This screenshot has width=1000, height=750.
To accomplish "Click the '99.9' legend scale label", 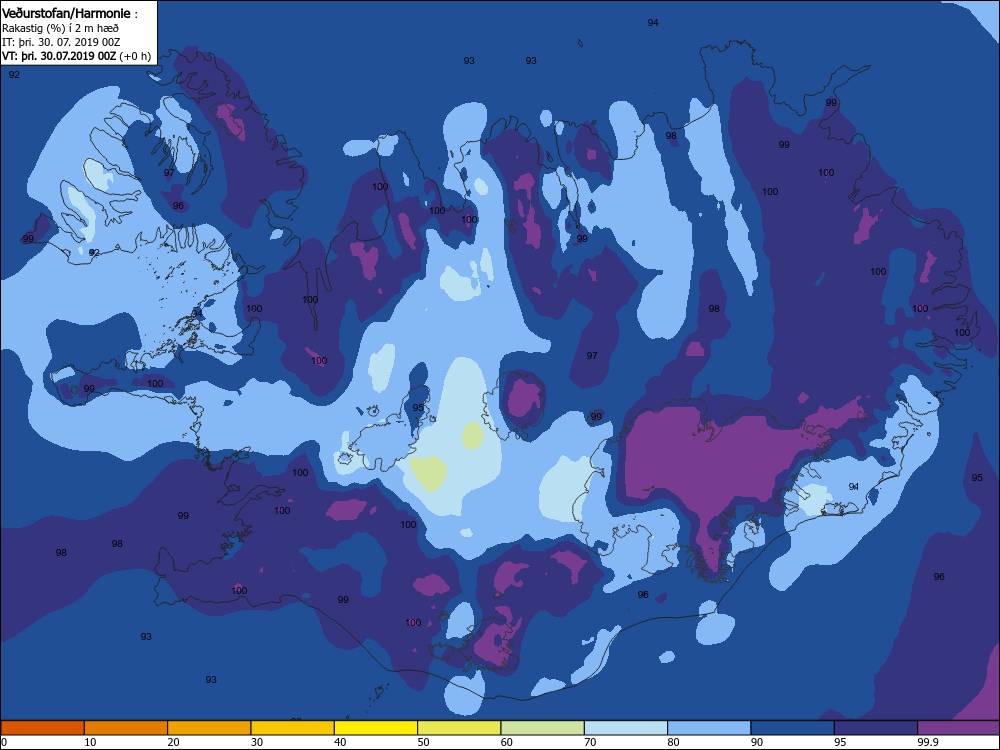I will click(927, 742).
